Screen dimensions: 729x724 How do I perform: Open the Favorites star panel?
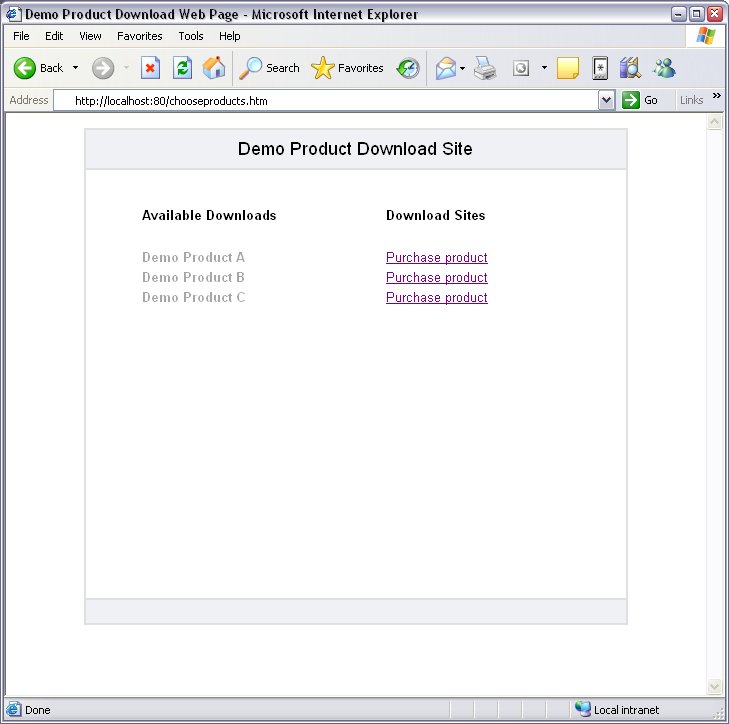pyautogui.click(x=348, y=68)
